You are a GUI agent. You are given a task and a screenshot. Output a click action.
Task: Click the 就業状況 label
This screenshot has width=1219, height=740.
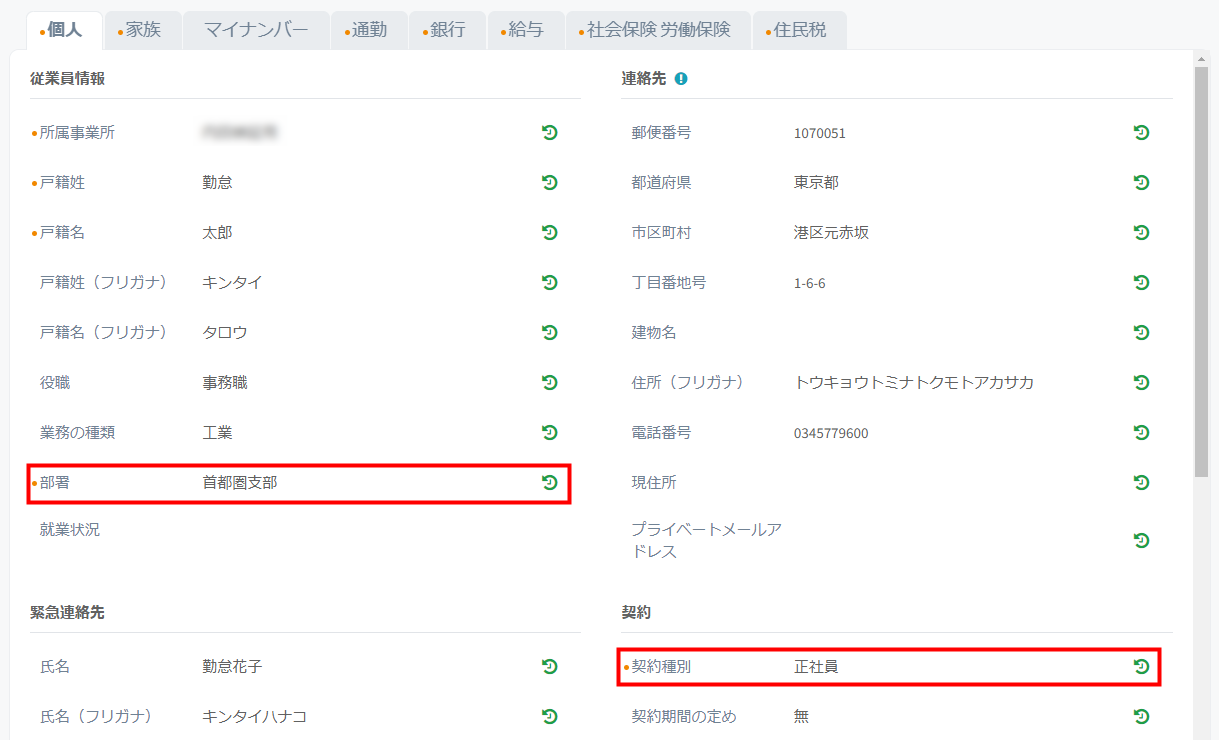70,529
